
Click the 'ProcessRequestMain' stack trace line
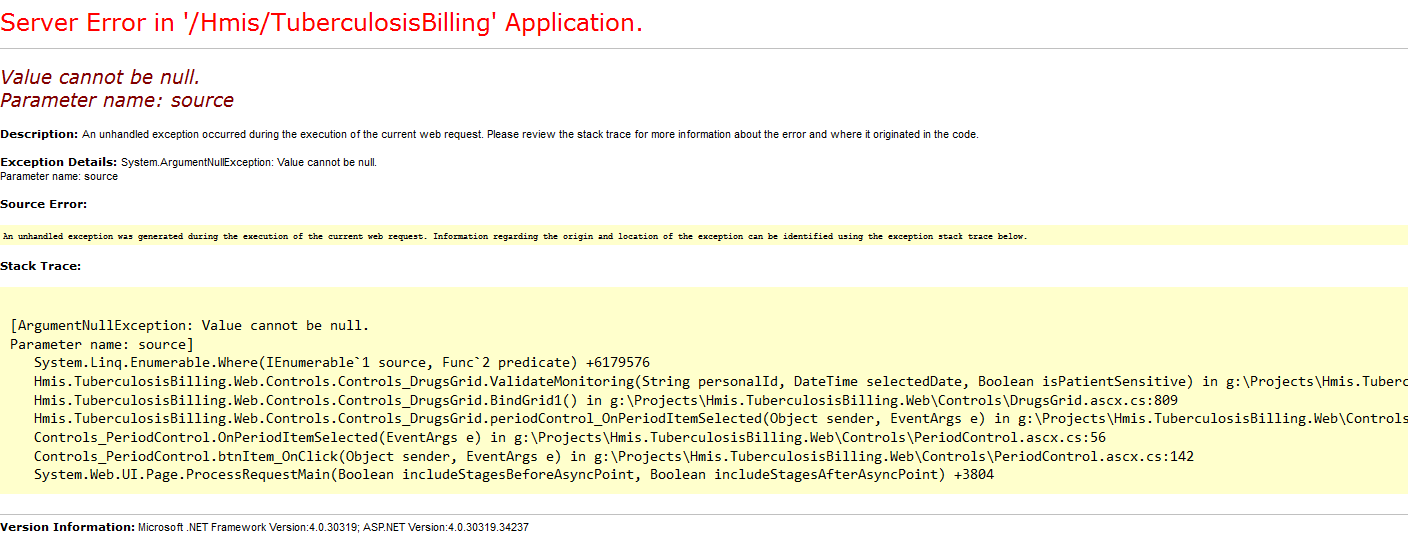(x=514, y=475)
